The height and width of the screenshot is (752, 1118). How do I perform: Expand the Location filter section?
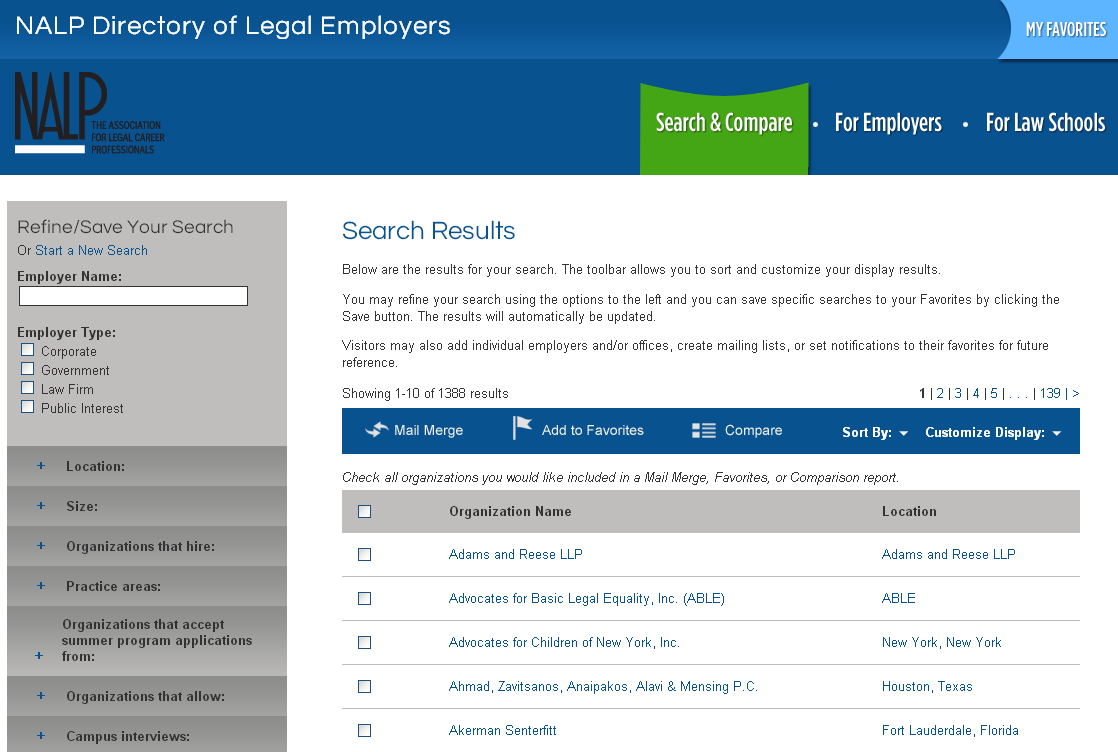click(x=147, y=466)
